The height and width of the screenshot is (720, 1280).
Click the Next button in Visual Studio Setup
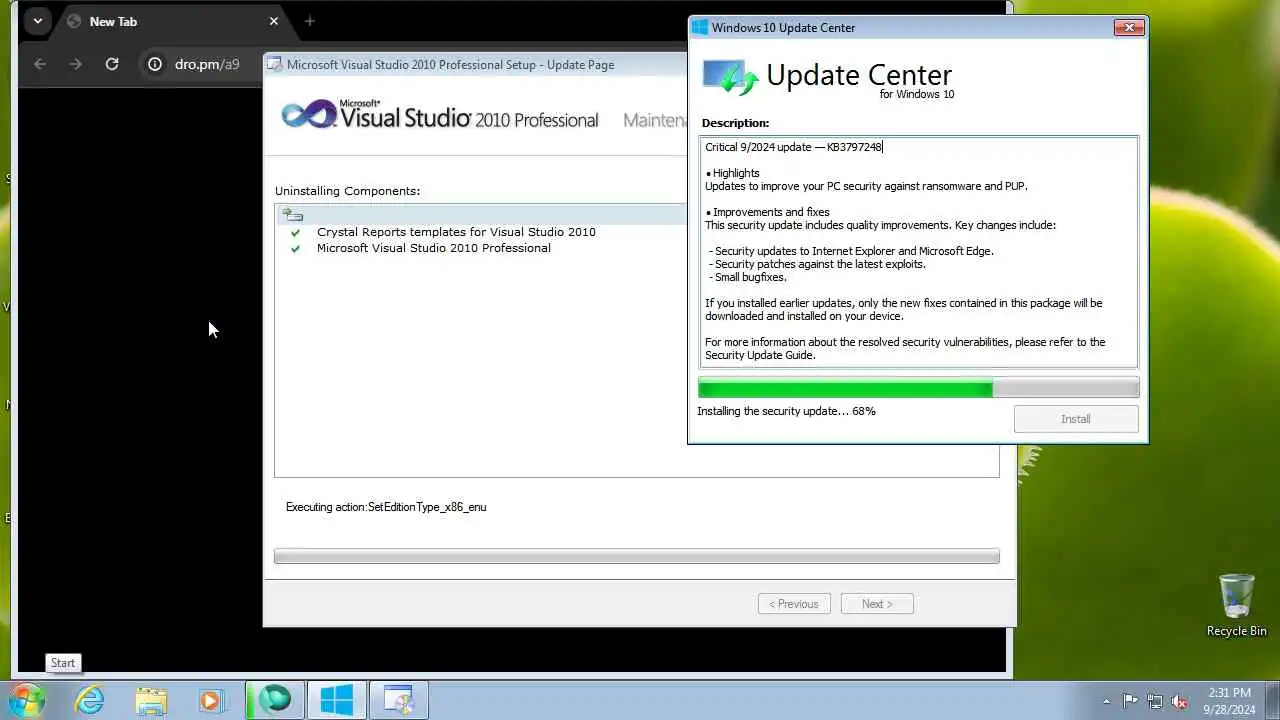pyautogui.click(x=877, y=604)
